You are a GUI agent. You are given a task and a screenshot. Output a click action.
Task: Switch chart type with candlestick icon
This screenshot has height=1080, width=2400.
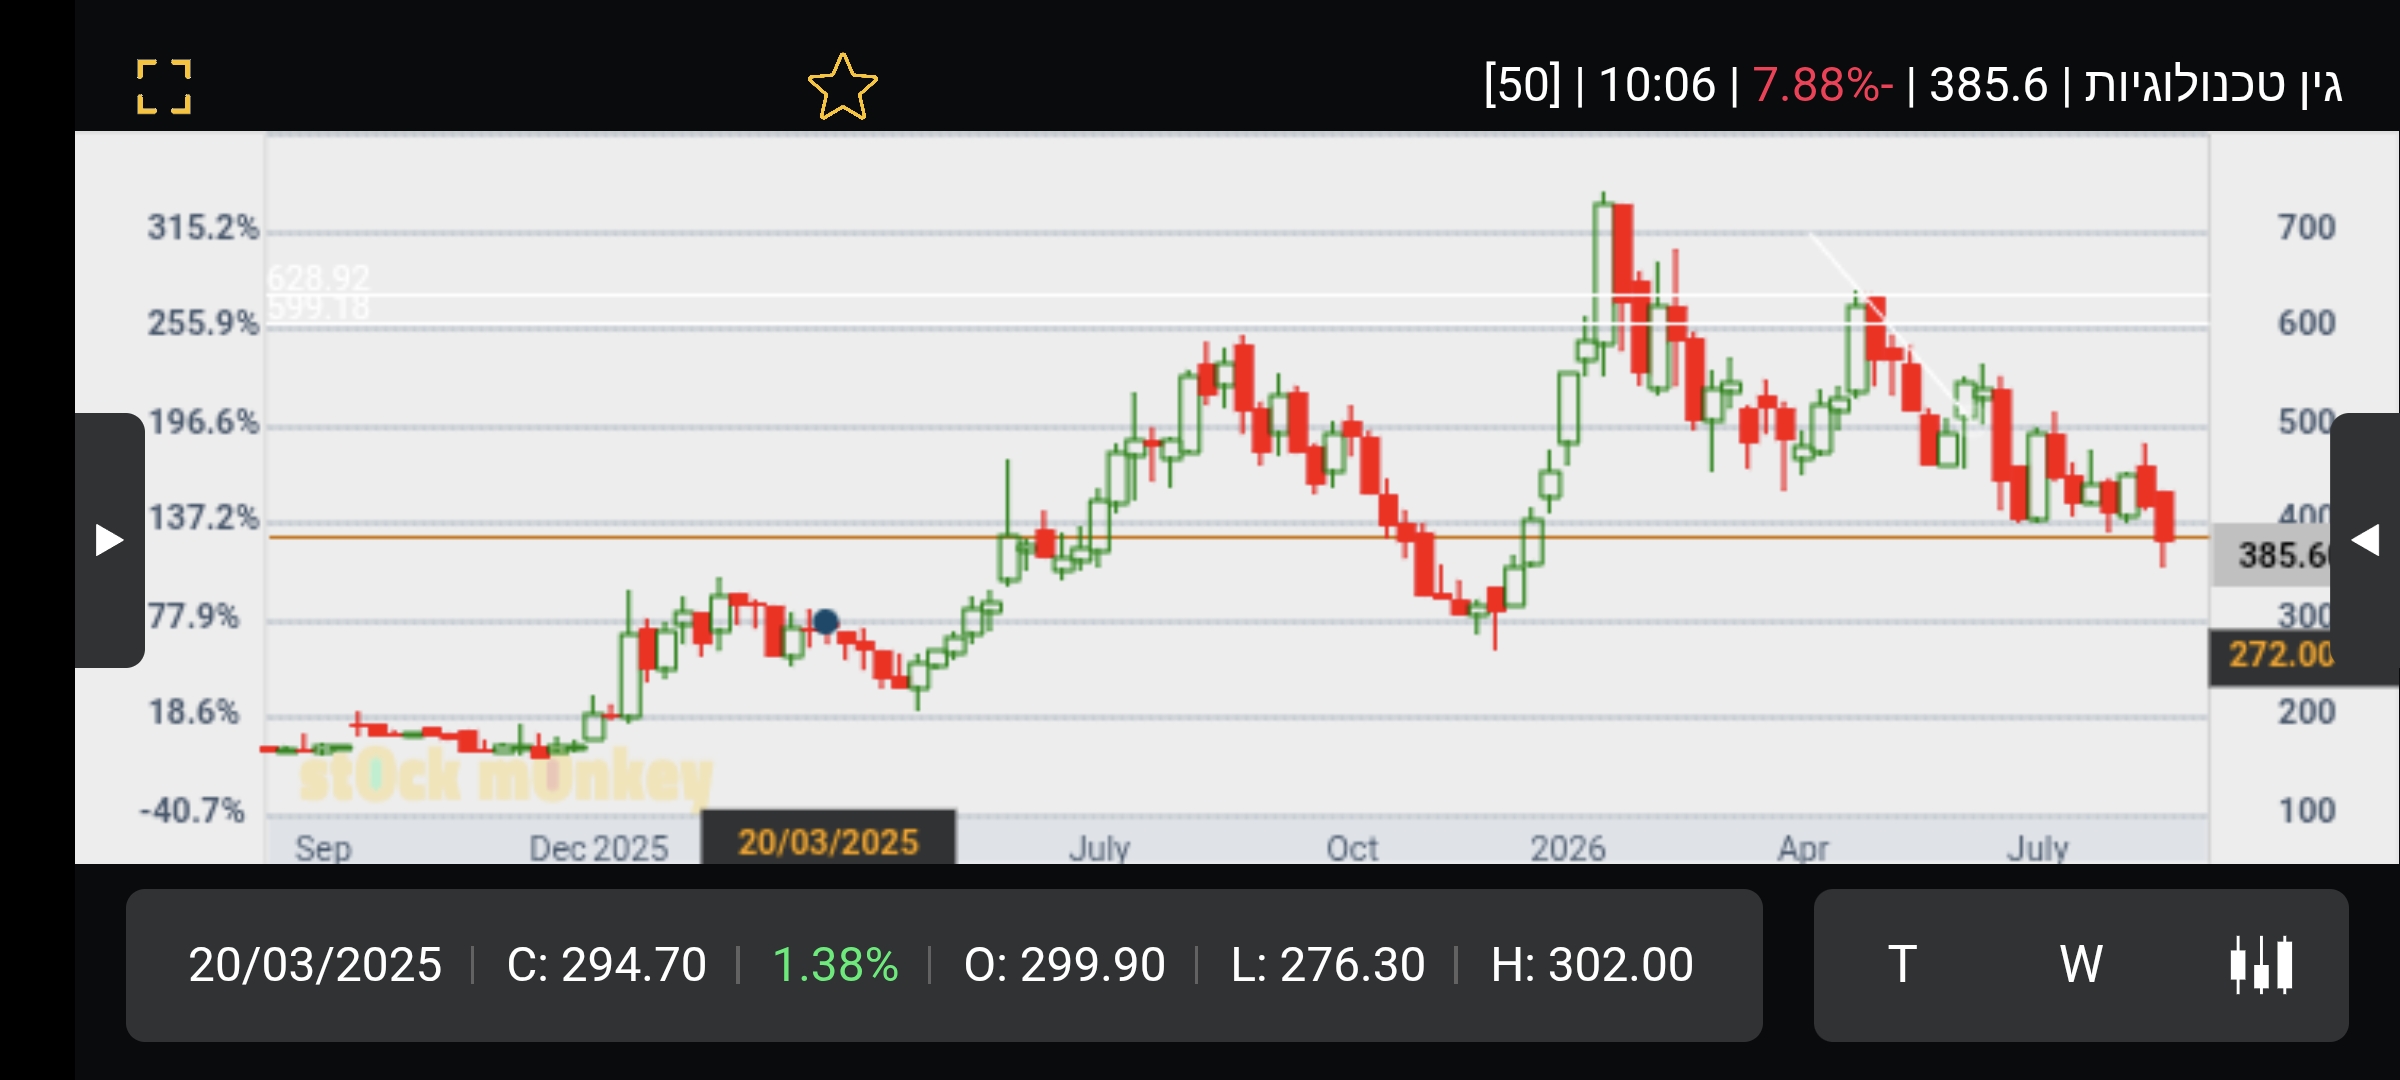pyautogui.click(x=2261, y=965)
